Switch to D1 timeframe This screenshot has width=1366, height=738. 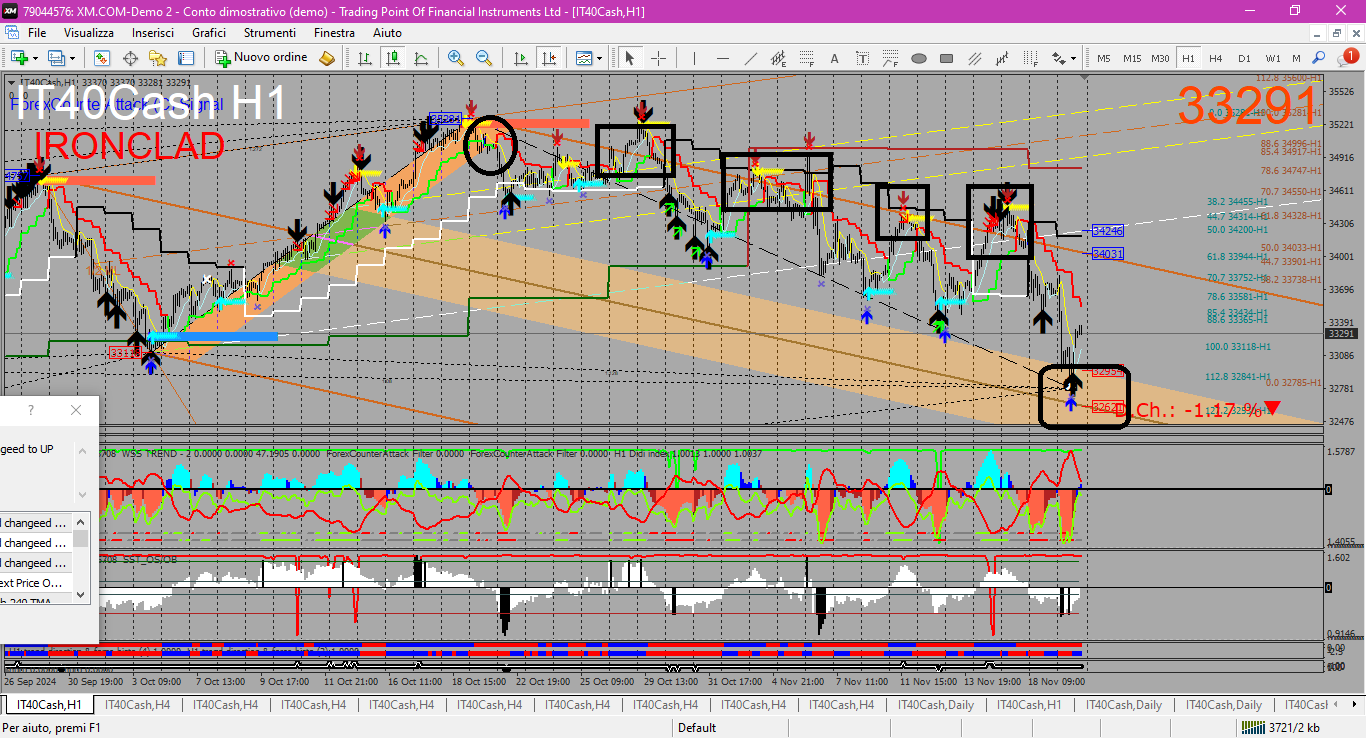1244,58
